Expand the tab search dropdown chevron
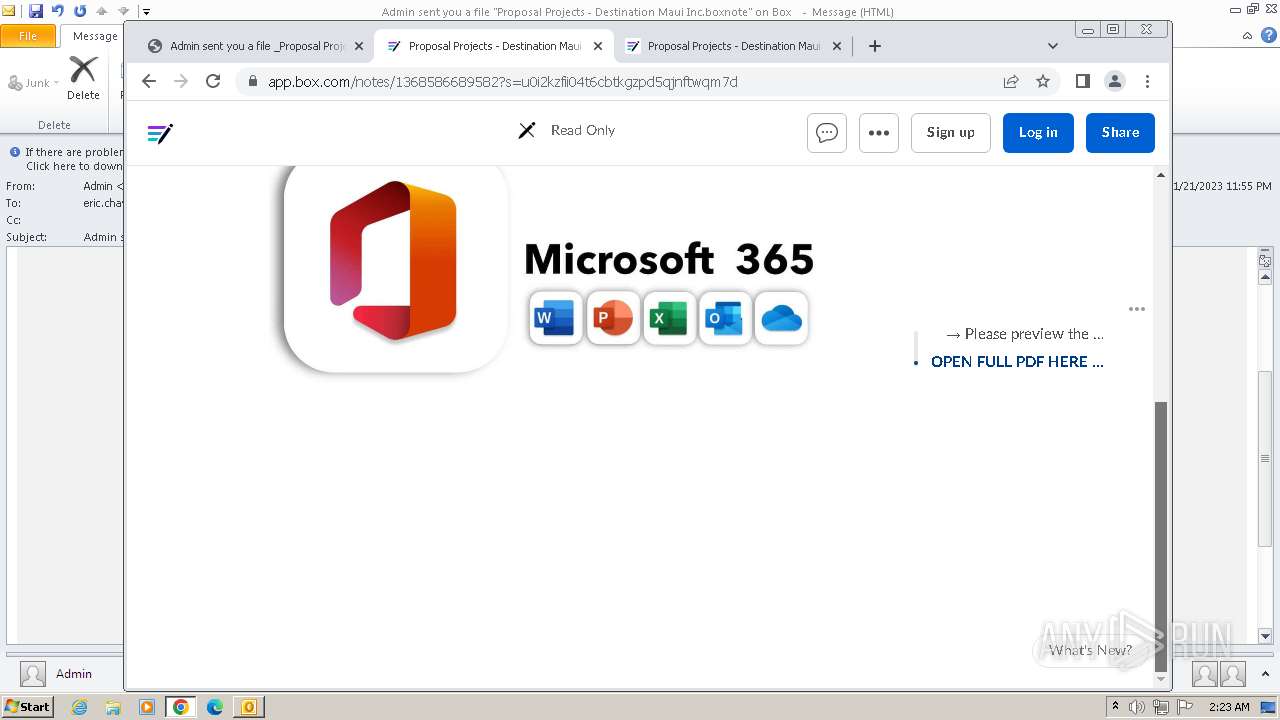The image size is (1280, 720). (1053, 46)
